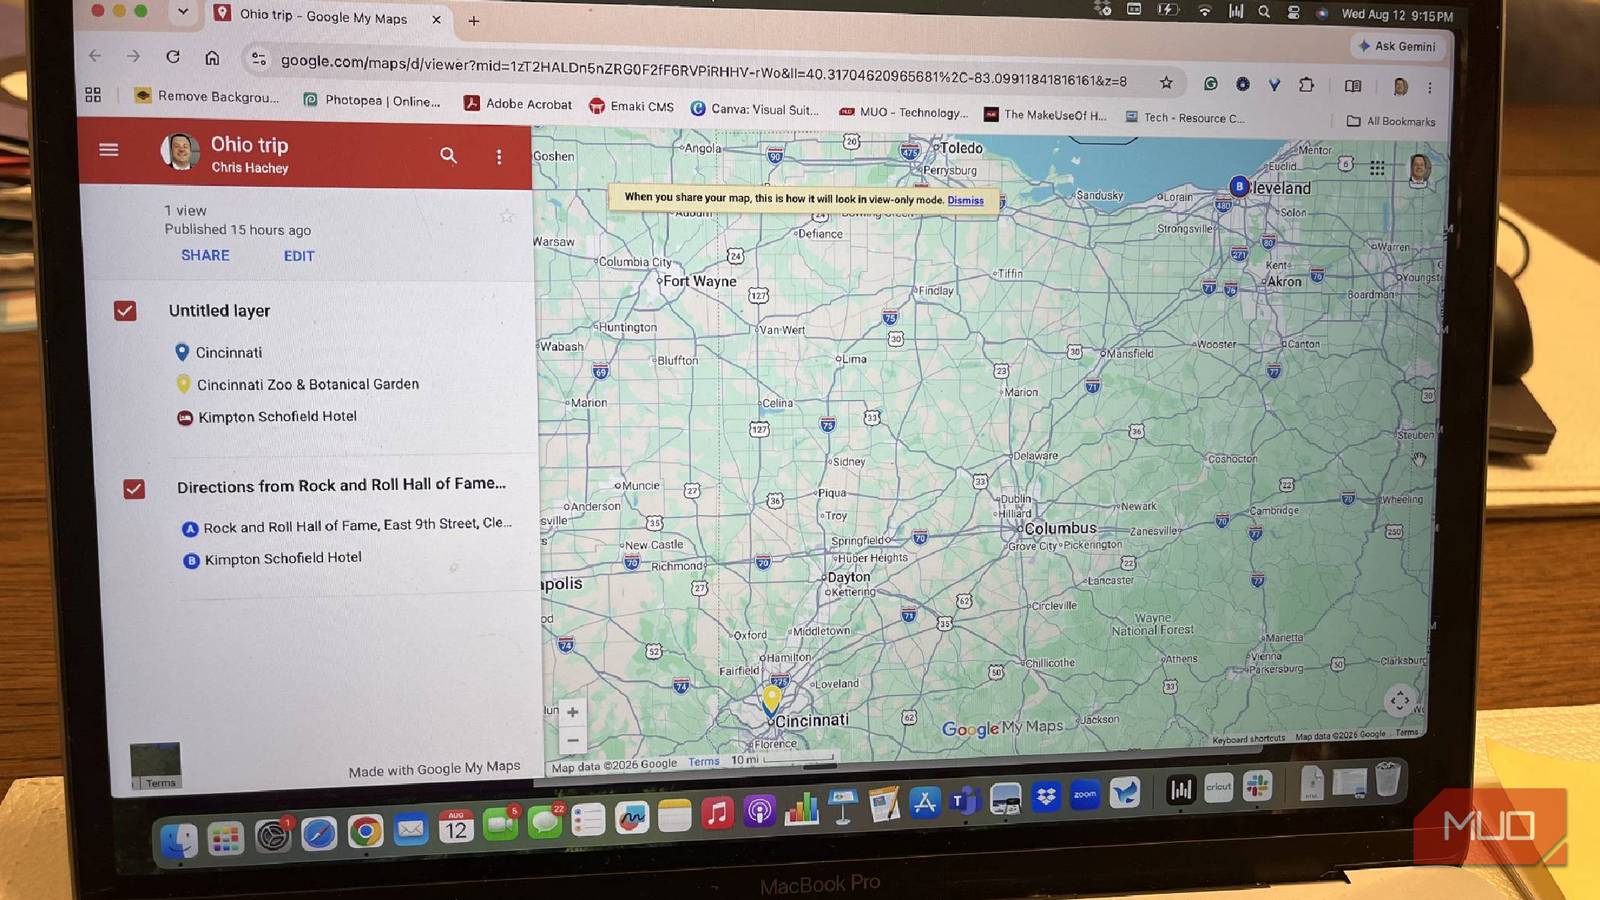This screenshot has width=1600, height=900.
Task: Open Chrome's three-dot menu
Action: (1430, 88)
